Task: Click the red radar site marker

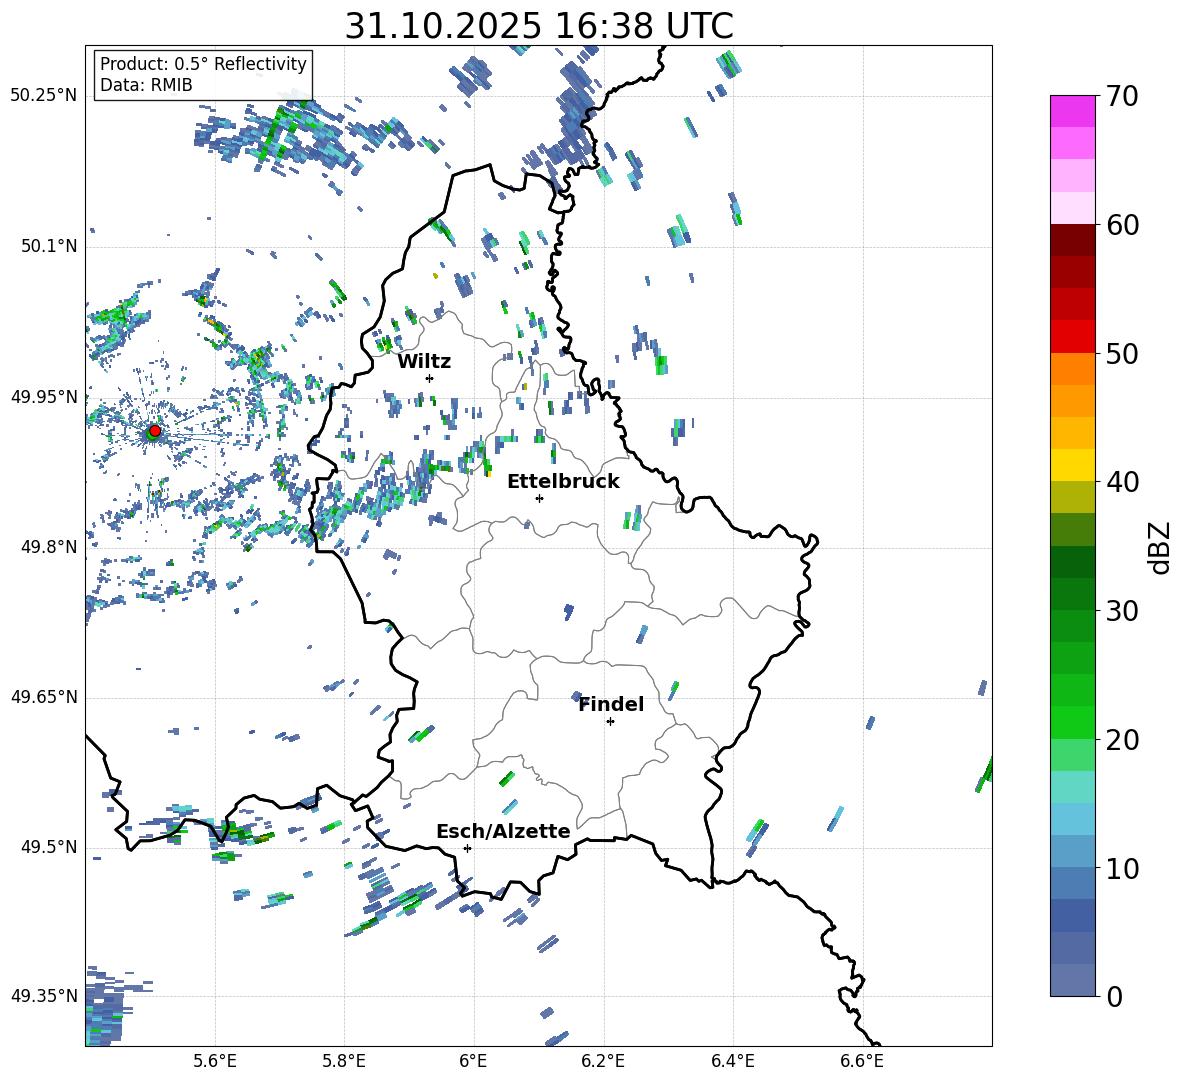Action: point(154,431)
